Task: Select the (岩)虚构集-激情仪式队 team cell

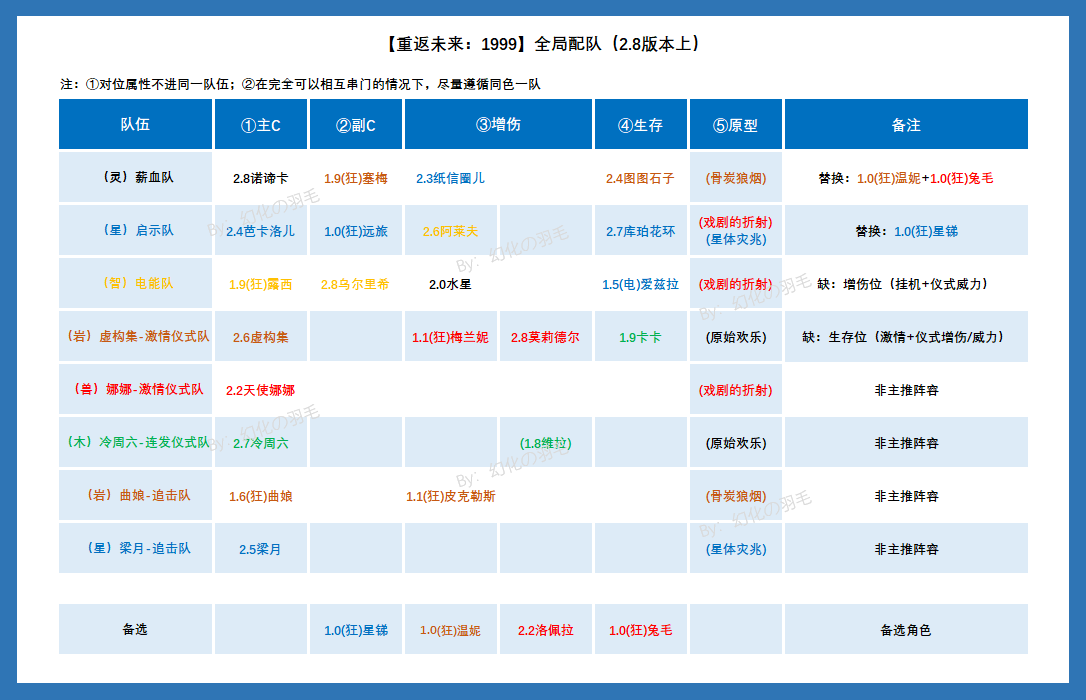Action: [x=135, y=336]
